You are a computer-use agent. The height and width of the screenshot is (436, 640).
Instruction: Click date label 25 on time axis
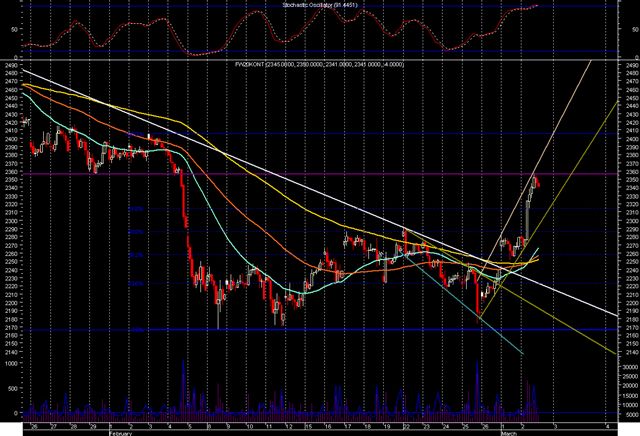[x=466, y=427]
